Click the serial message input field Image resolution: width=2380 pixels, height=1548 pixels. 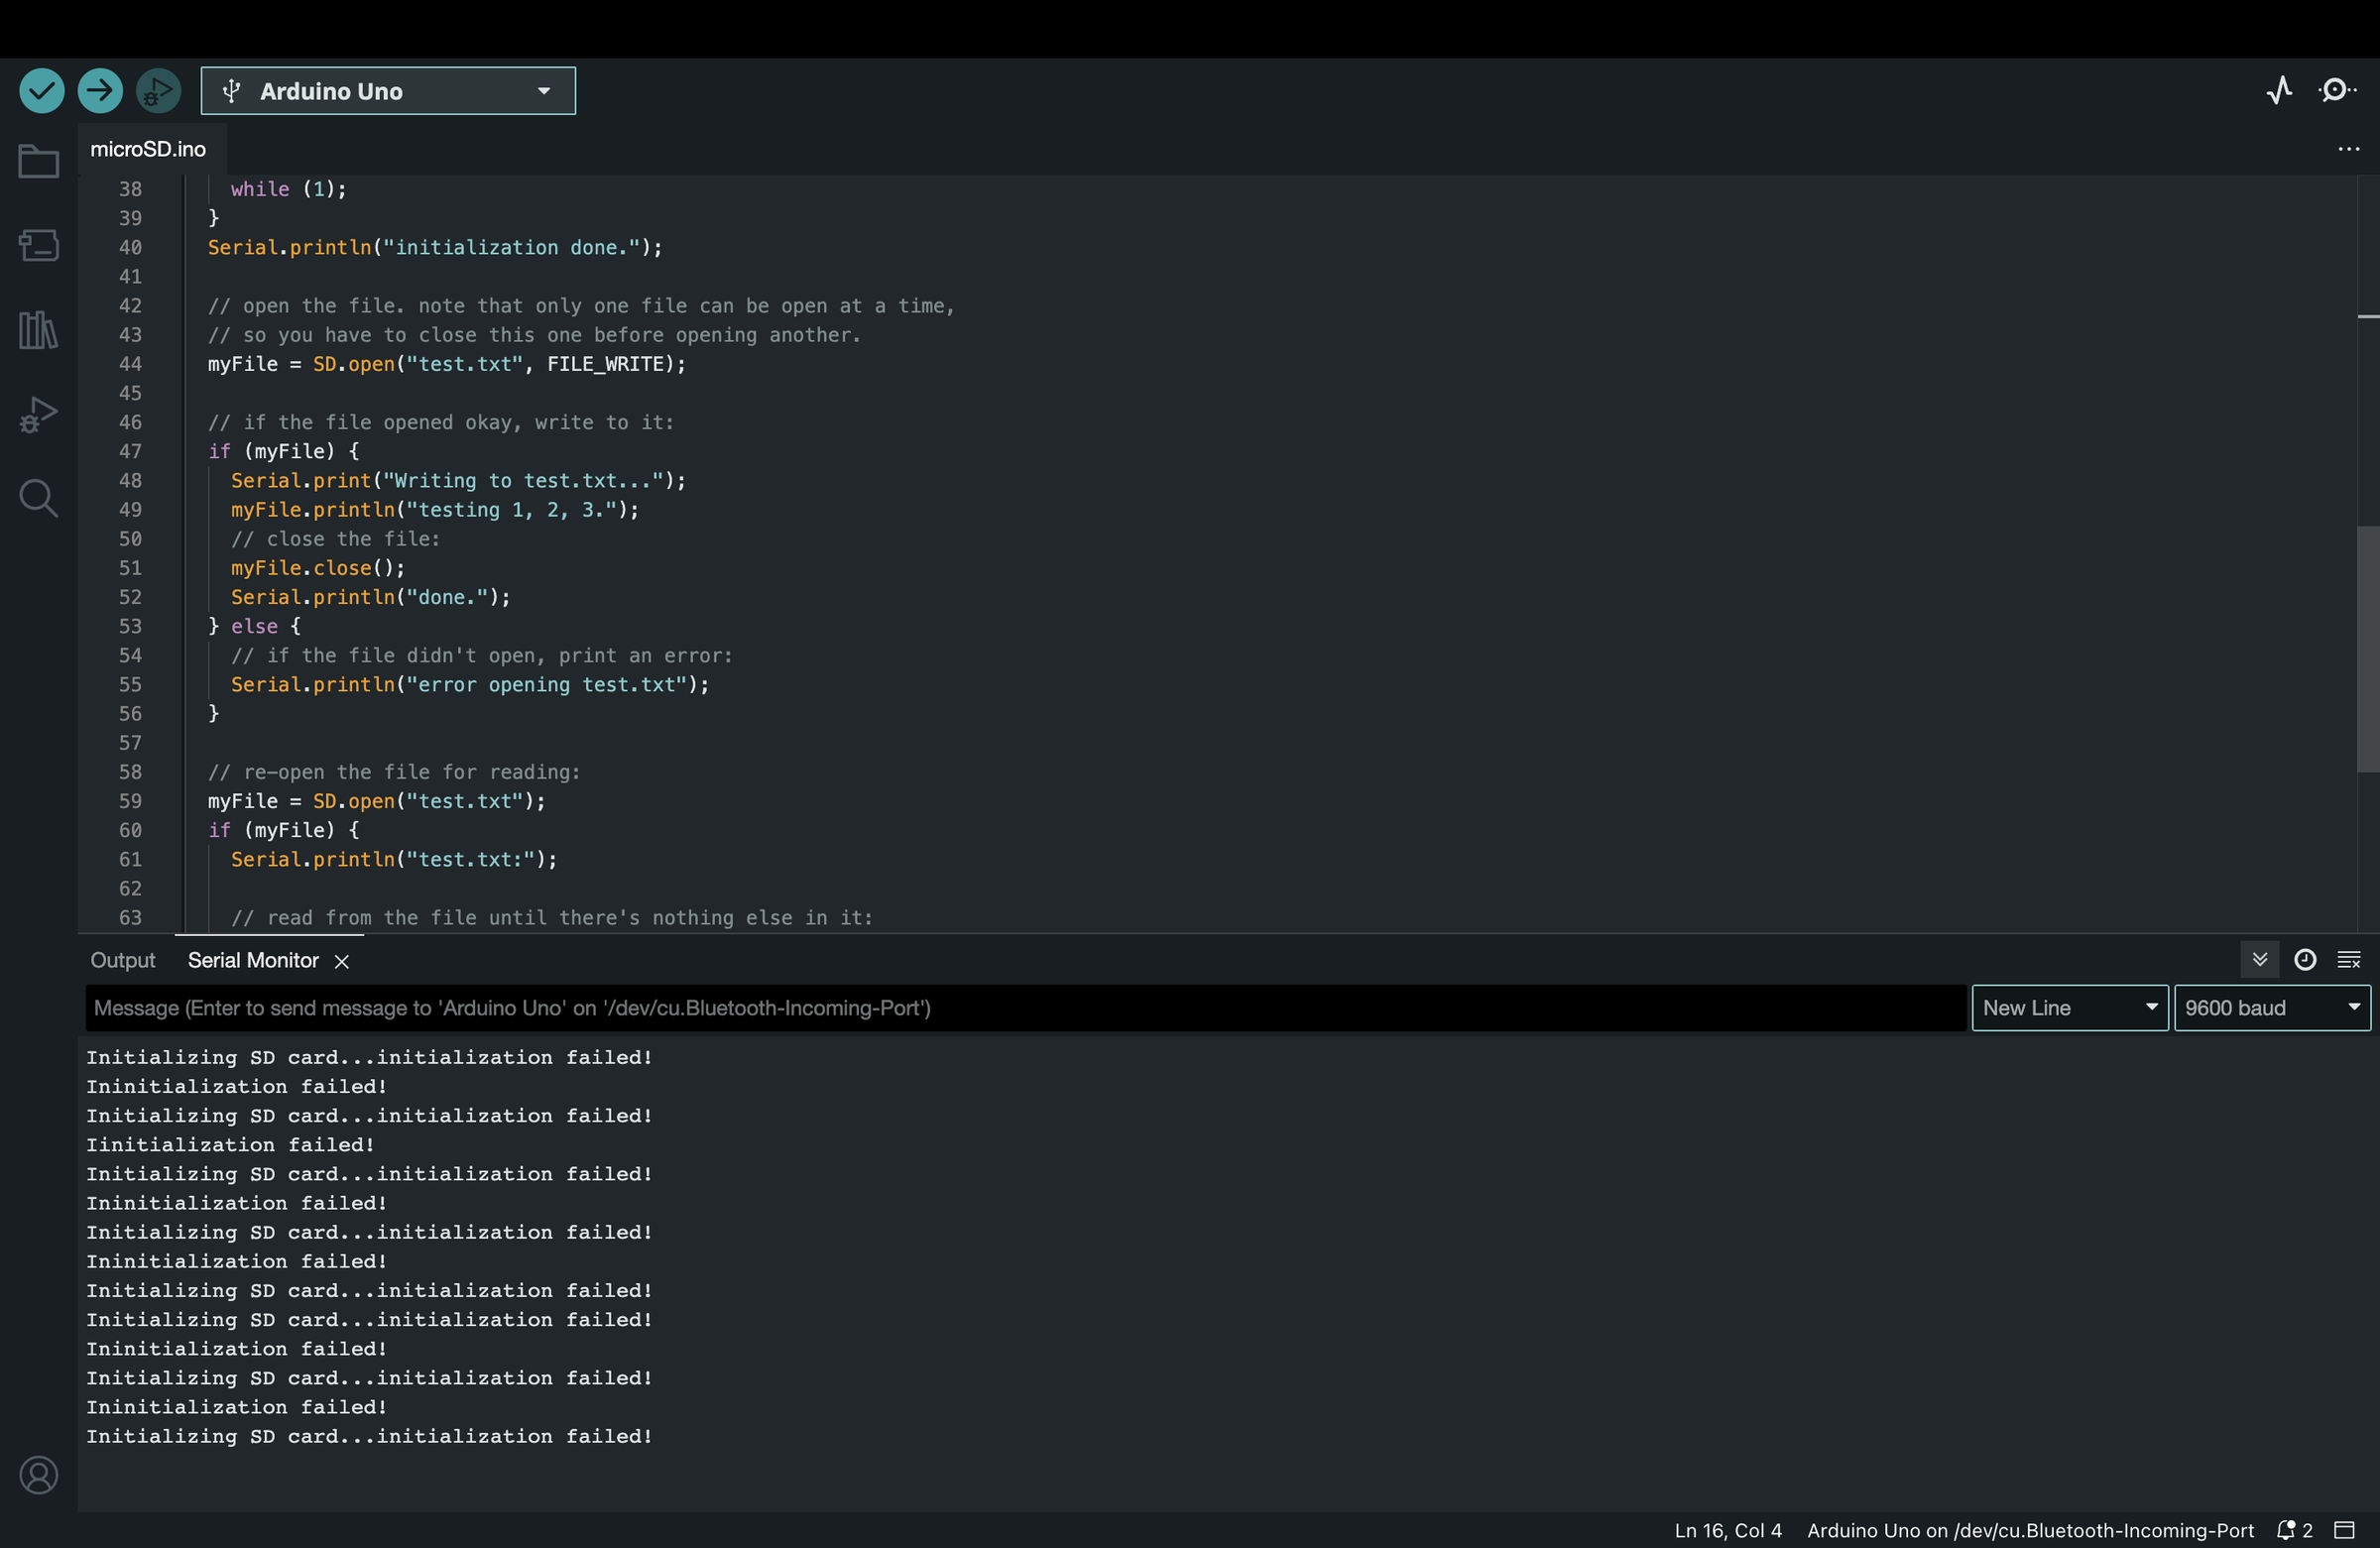(1025, 1008)
